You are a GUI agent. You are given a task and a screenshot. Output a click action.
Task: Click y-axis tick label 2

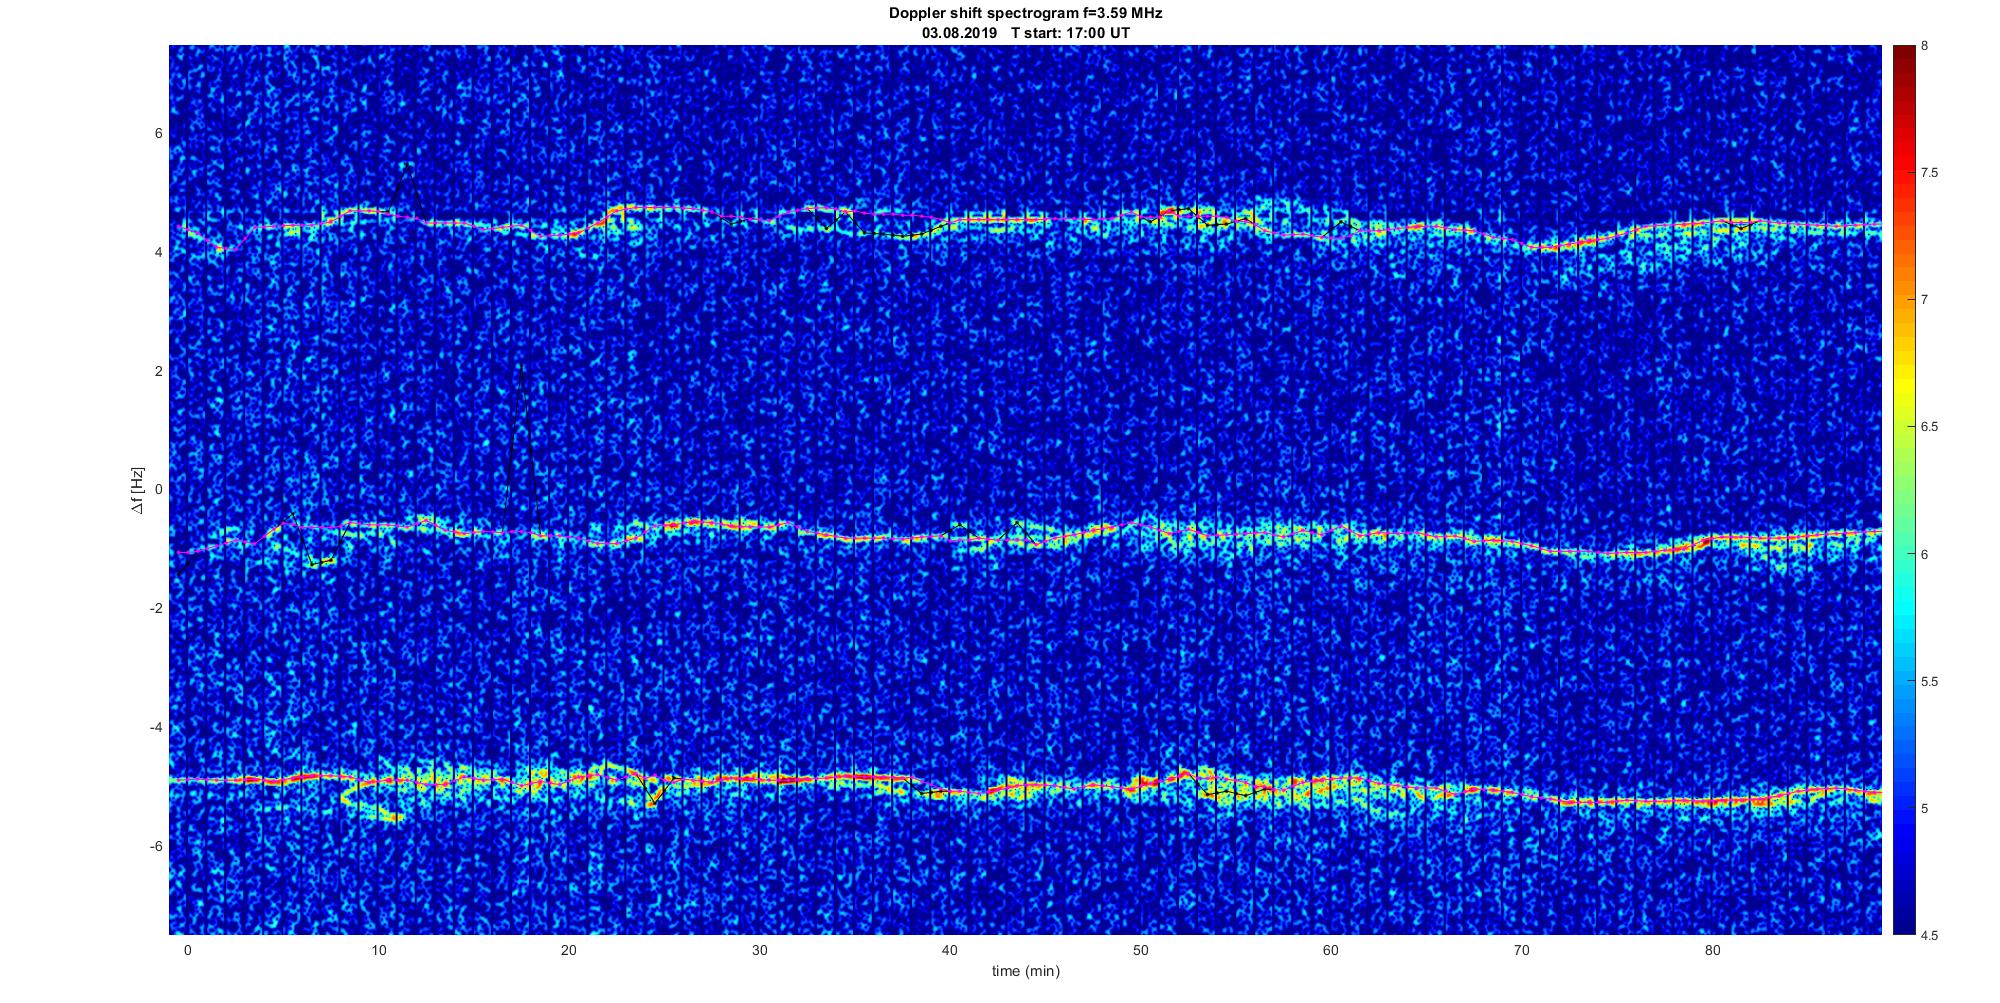pos(158,371)
